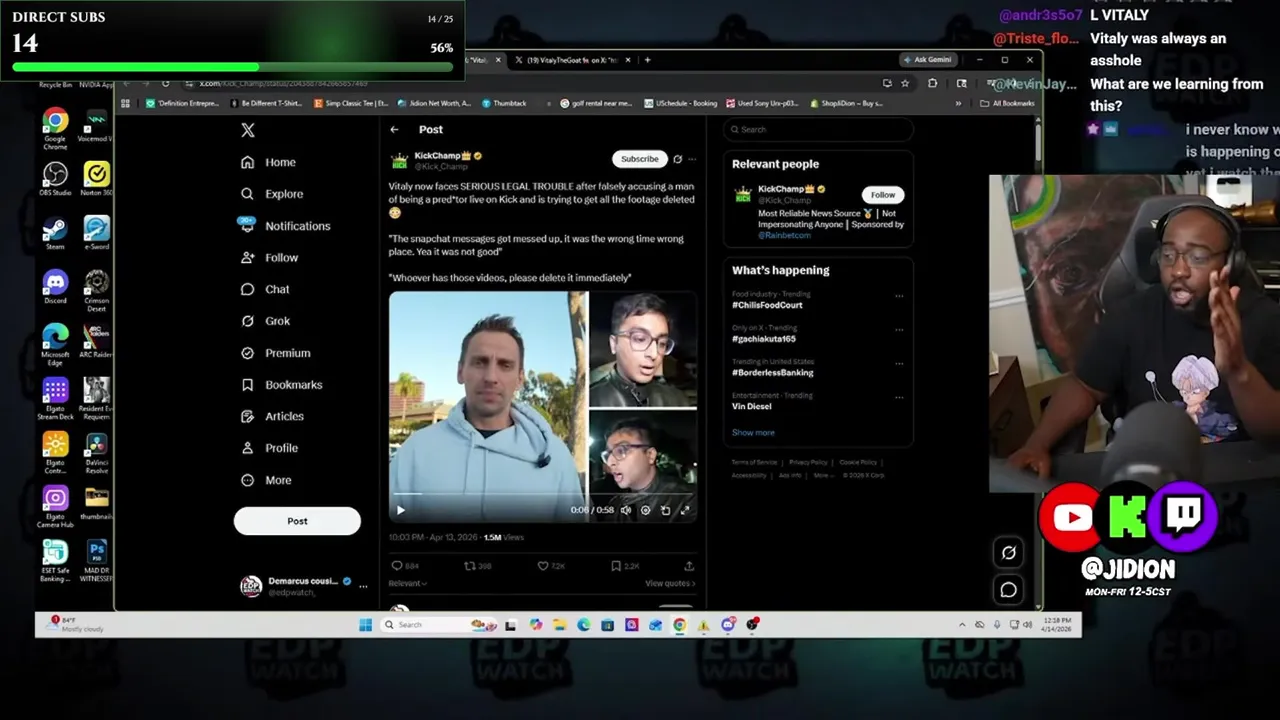This screenshot has width=1280, height=720.
Task: Star this page with the bookmark star icon
Action: coord(905,83)
